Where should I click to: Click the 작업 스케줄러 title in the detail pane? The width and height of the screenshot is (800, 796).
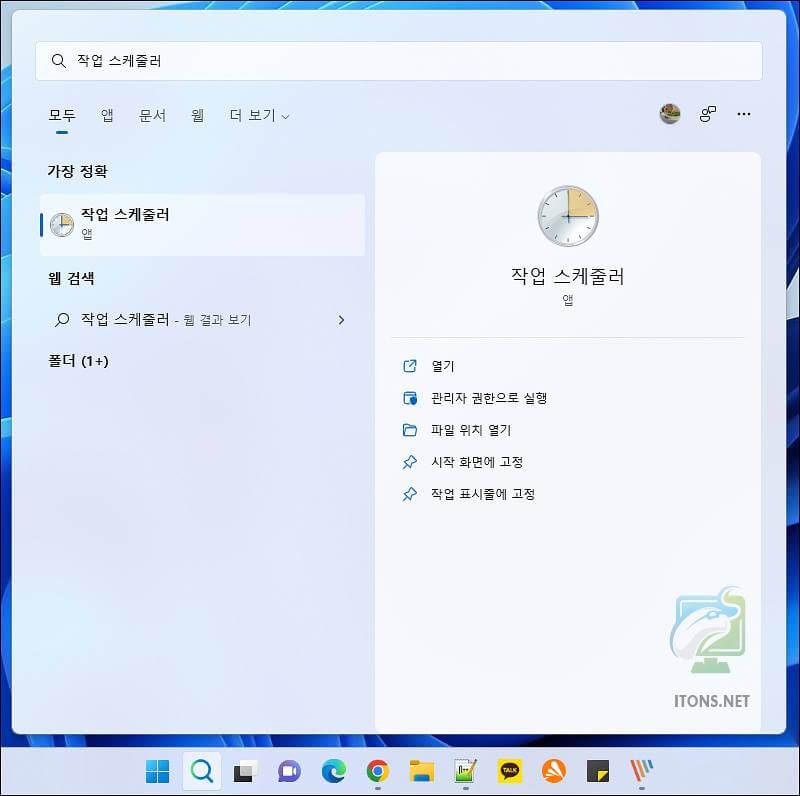pos(568,276)
